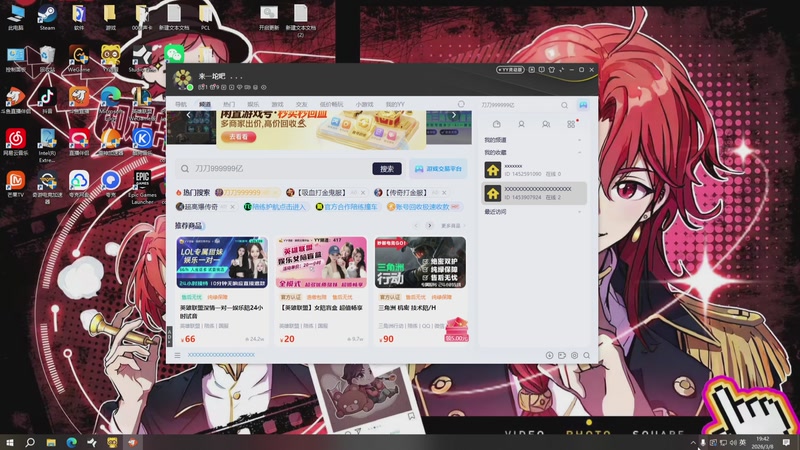Open File Explorer from the taskbar
Viewport: 800px width, 450px height.
(51, 442)
